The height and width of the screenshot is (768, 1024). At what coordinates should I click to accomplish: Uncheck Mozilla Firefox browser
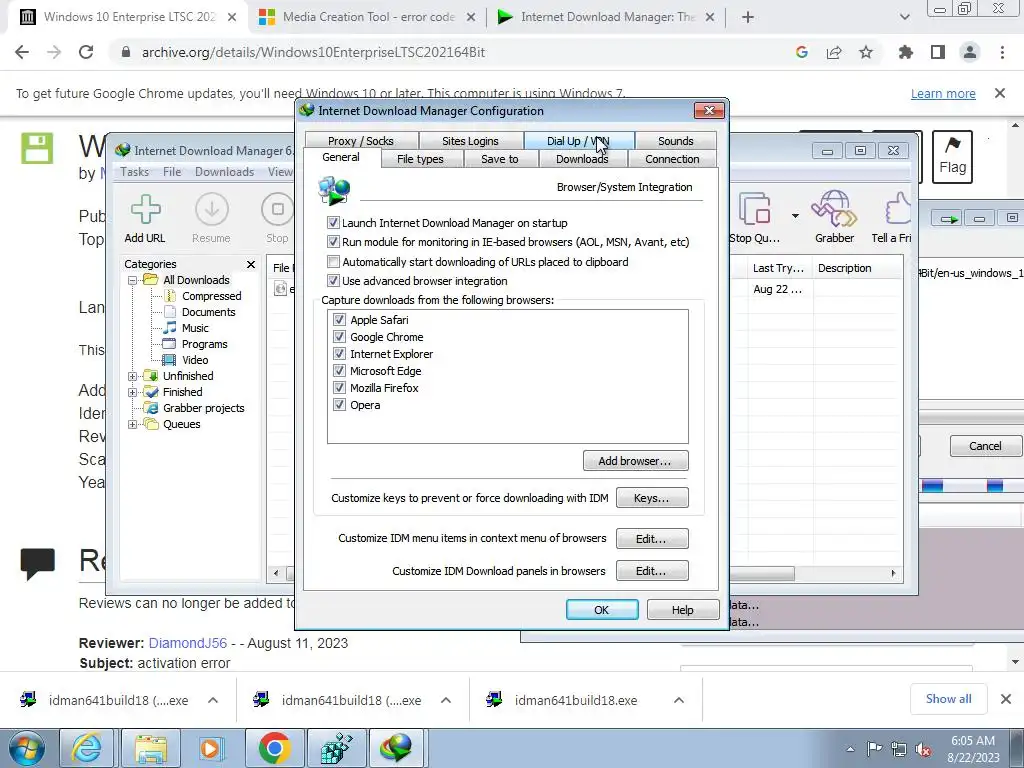[x=339, y=387]
